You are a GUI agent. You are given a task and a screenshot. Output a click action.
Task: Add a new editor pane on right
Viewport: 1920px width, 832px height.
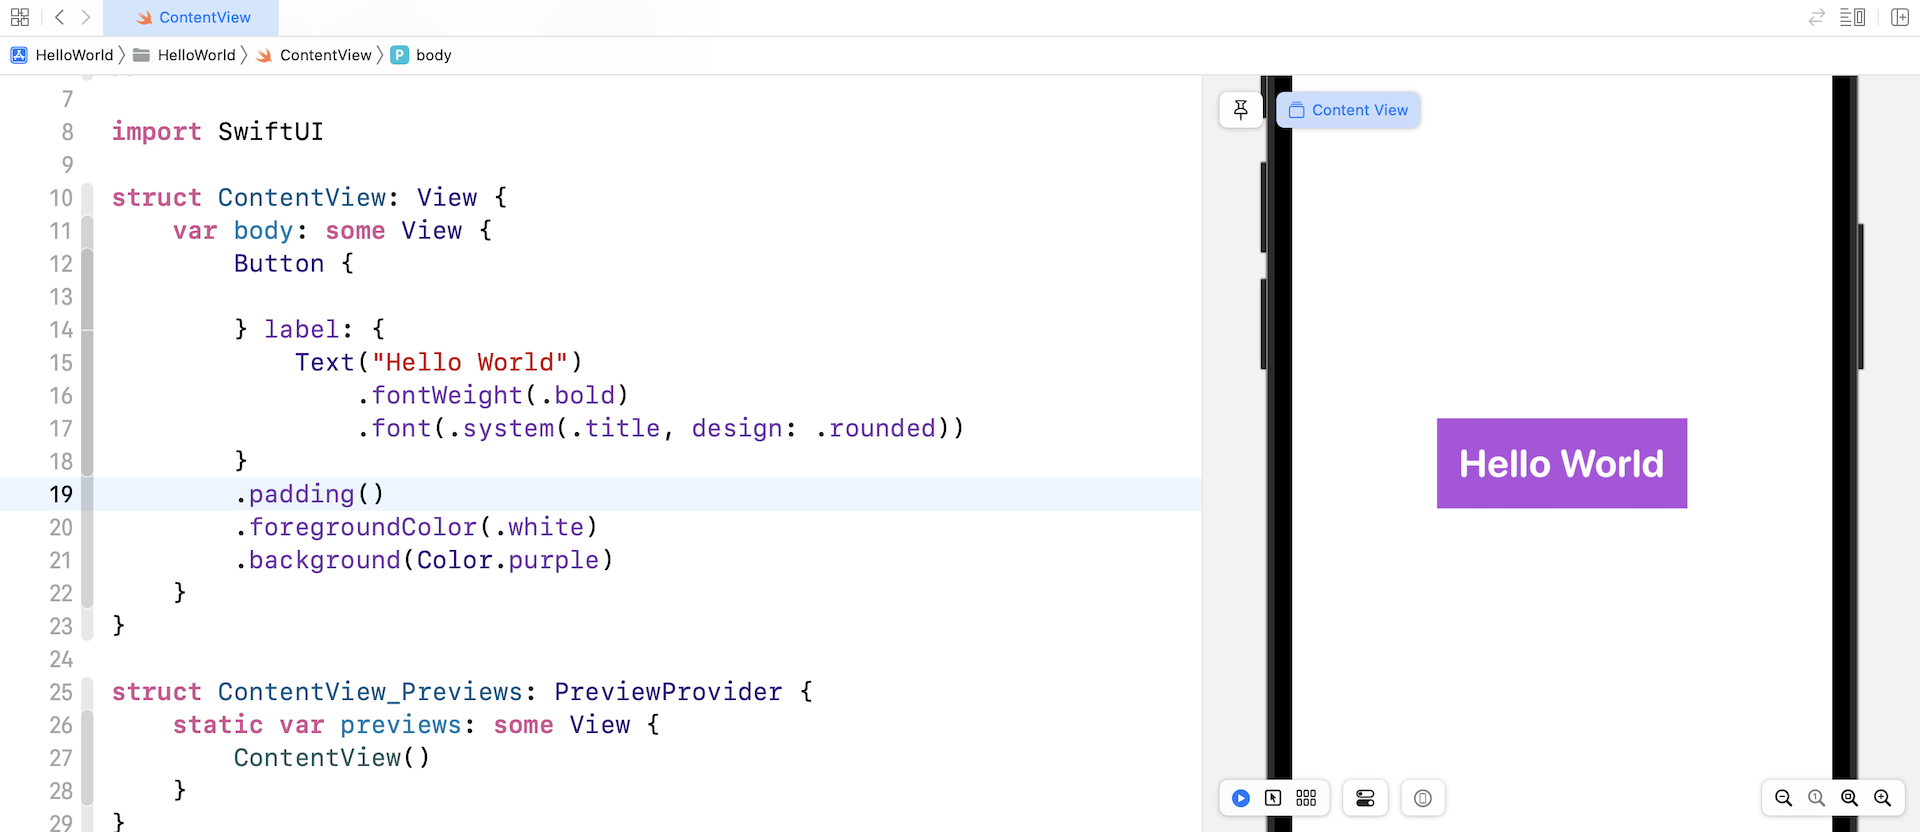[1900, 17]
